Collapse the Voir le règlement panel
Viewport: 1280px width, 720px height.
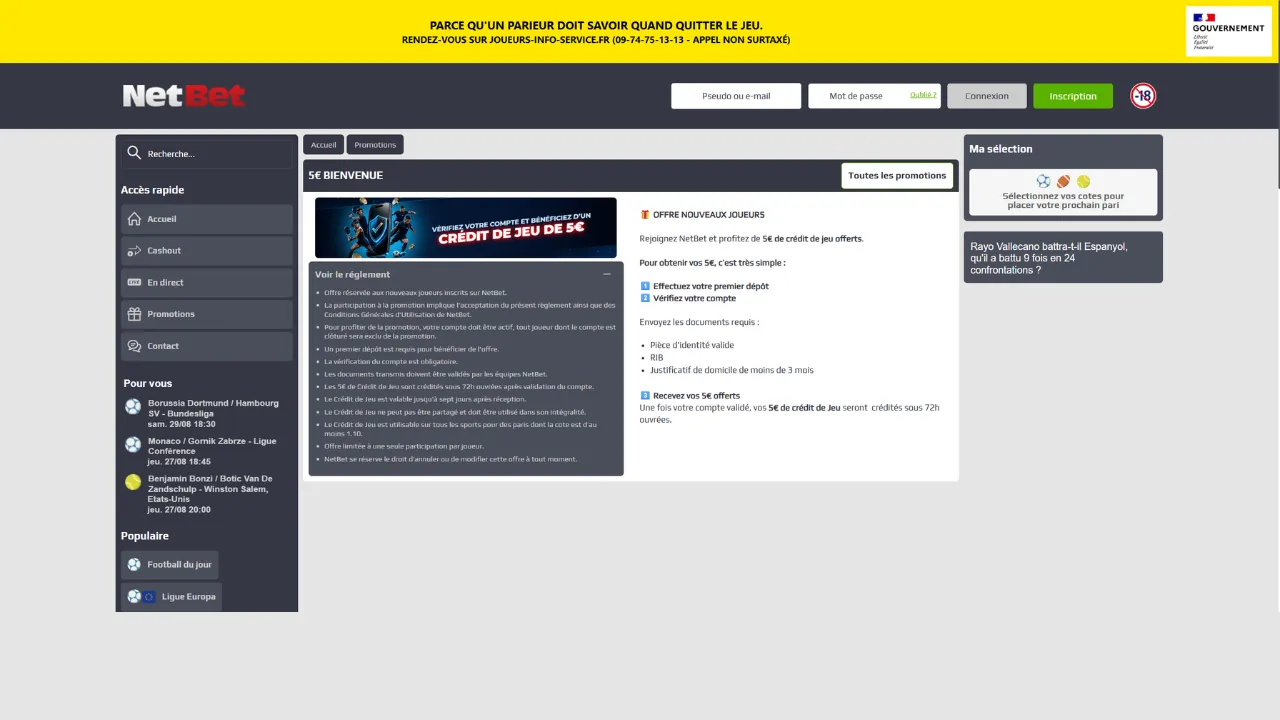pyautogui.click(x=607, y=274)
